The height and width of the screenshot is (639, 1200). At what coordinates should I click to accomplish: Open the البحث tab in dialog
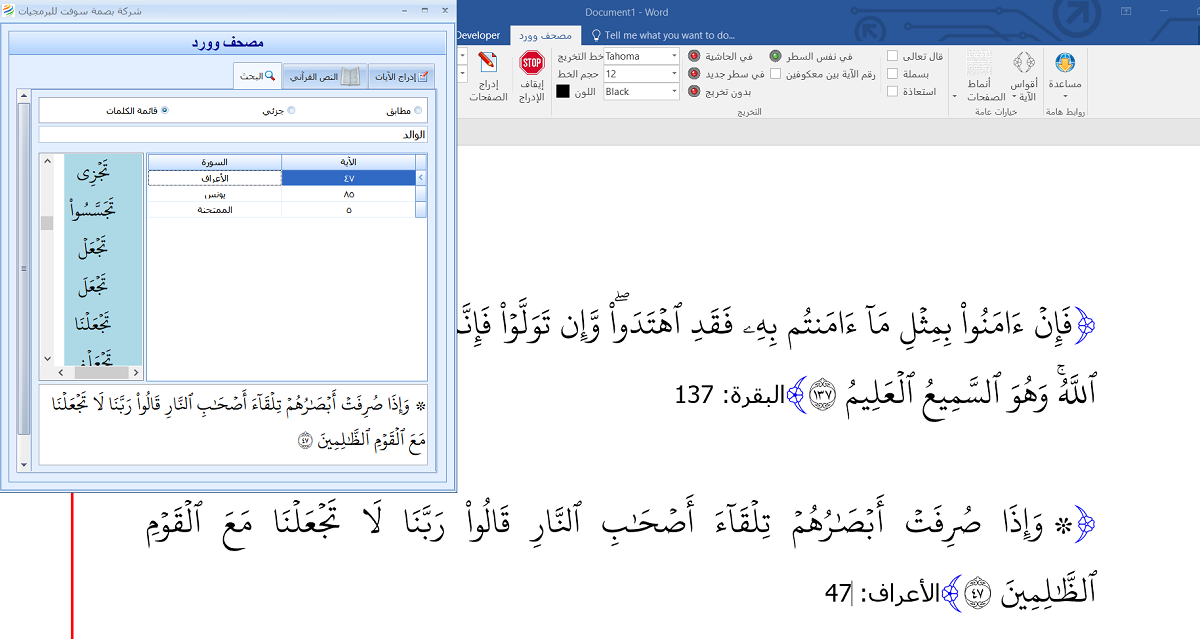click(257, 76)
